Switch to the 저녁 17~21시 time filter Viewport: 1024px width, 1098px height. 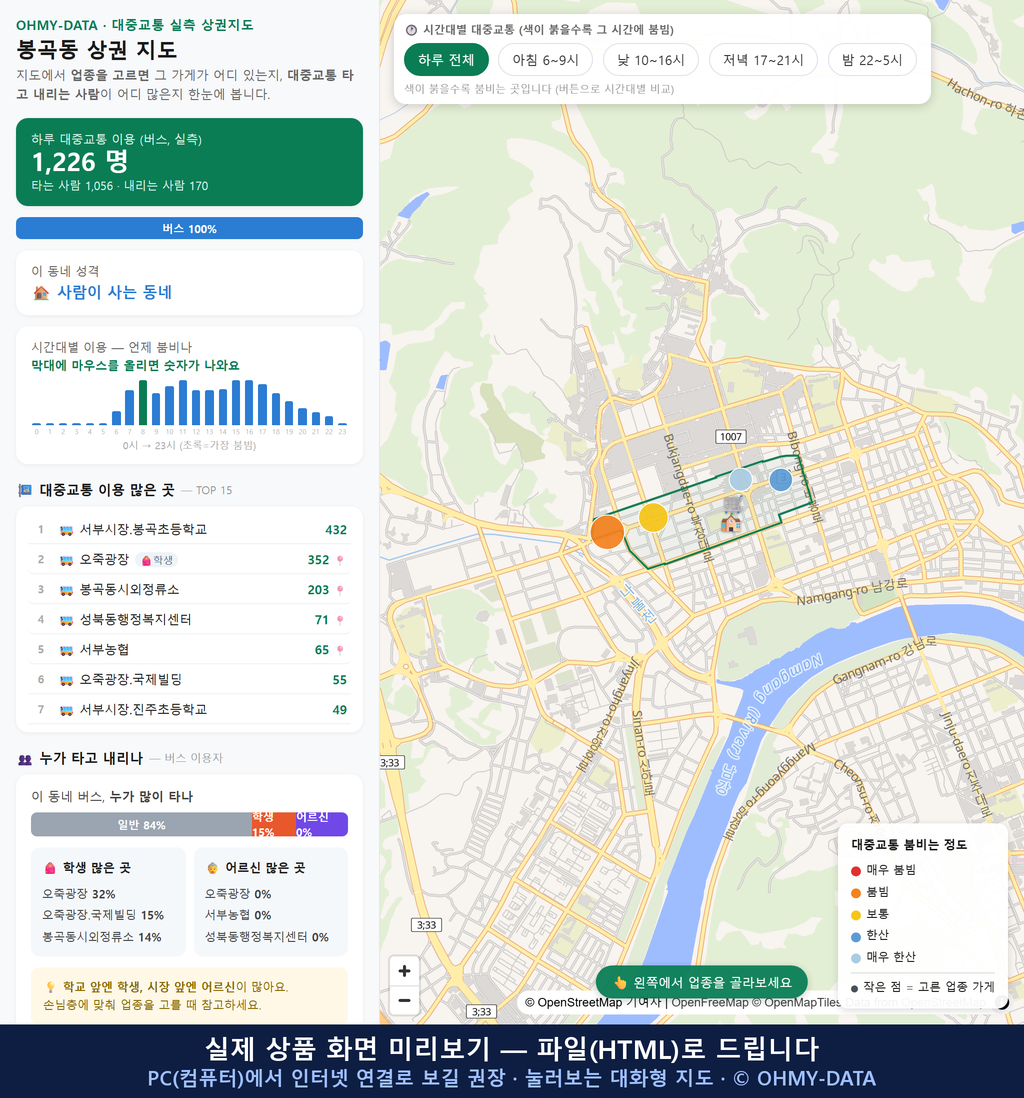pos(763,60)
